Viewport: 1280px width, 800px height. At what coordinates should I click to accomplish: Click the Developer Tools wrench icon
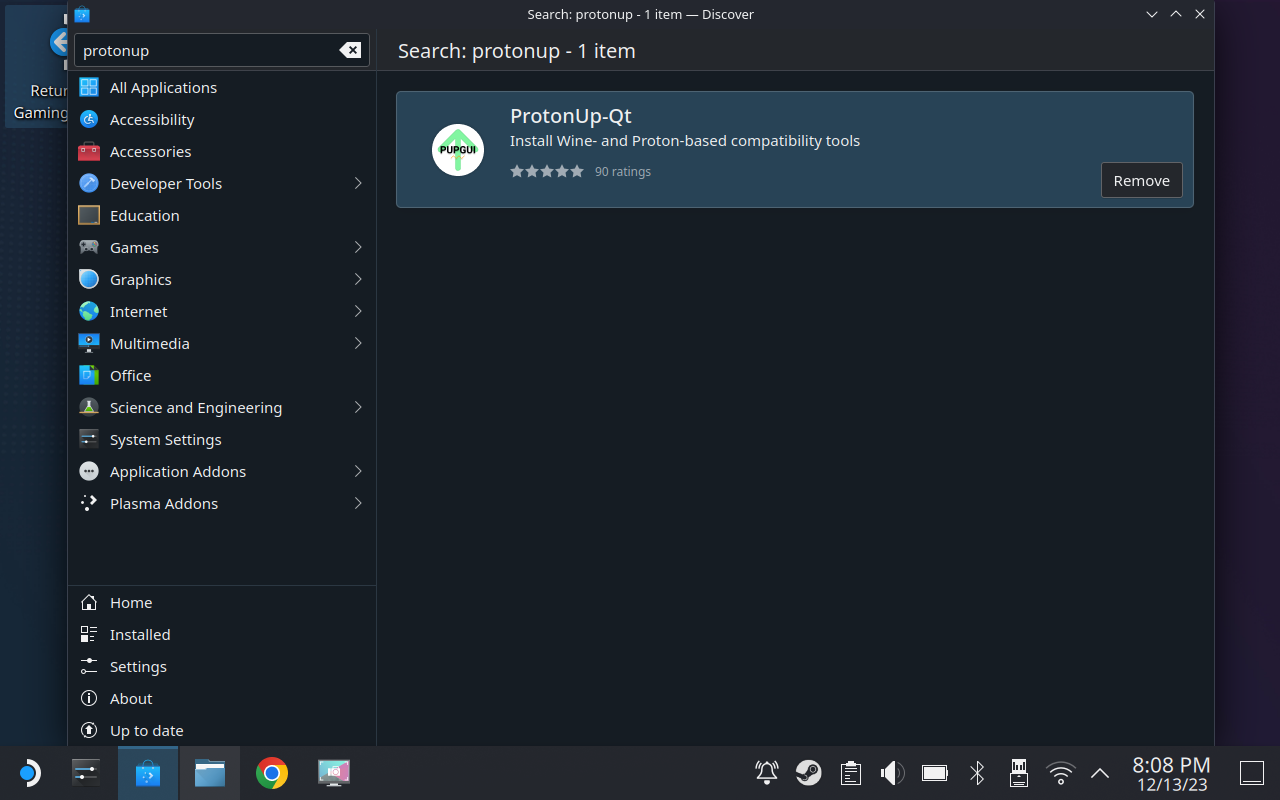(89, 183)
